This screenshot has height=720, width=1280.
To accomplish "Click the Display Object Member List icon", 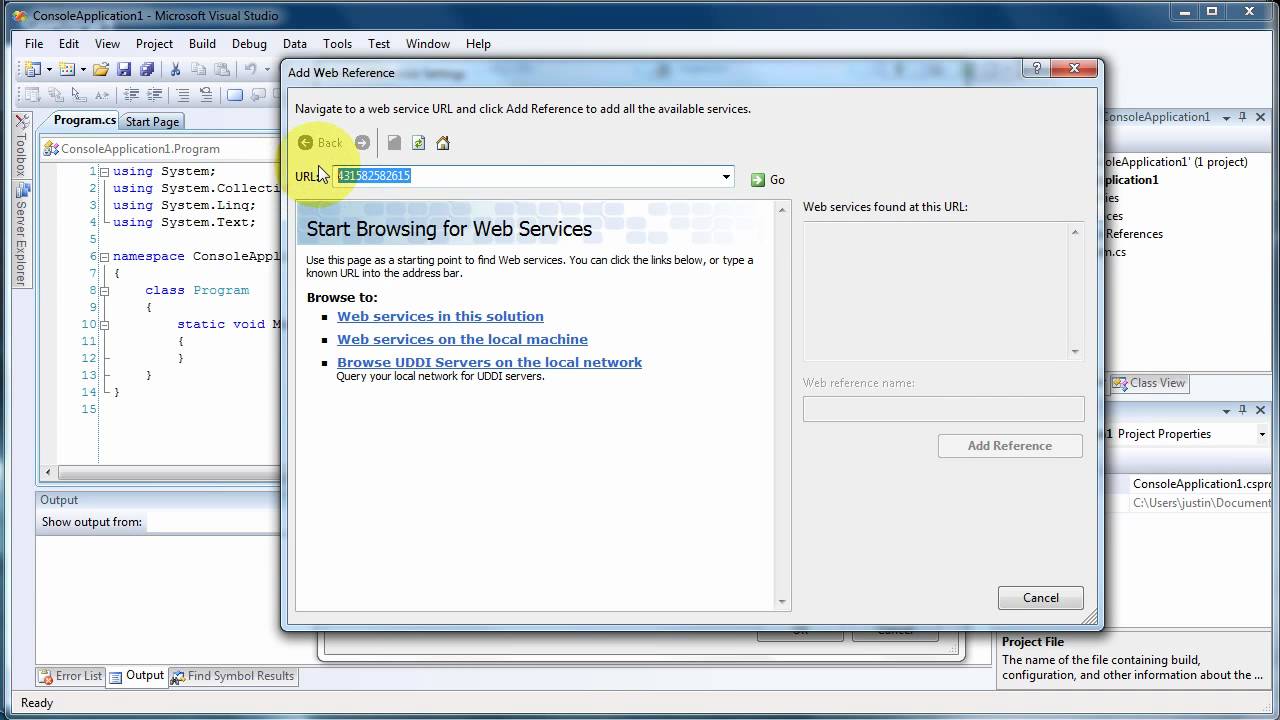I will [x=32, y=95].
